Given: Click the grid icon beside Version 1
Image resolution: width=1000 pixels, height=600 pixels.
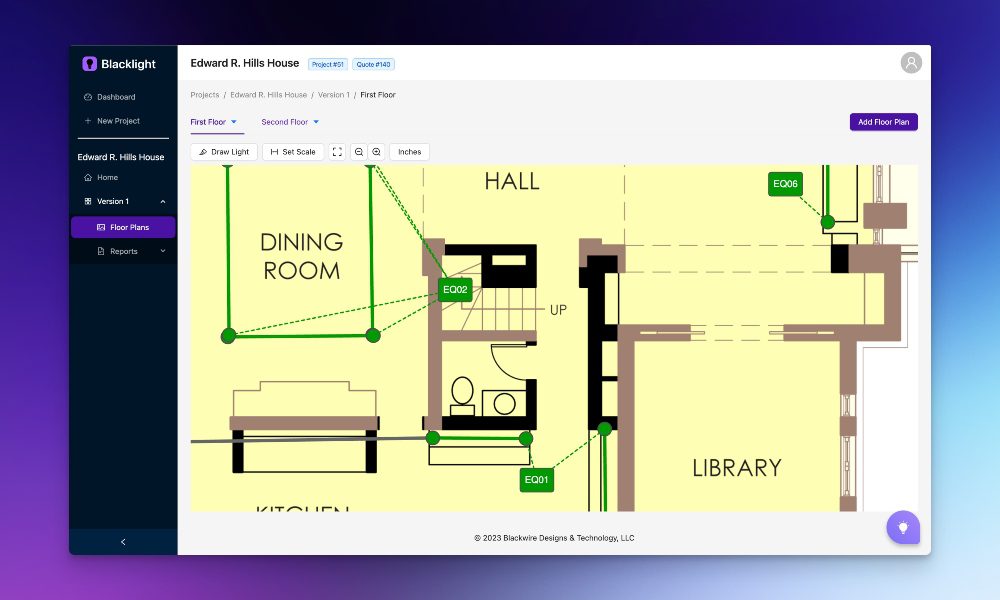Looking at the screenshot, I should (x=88, y=201).
